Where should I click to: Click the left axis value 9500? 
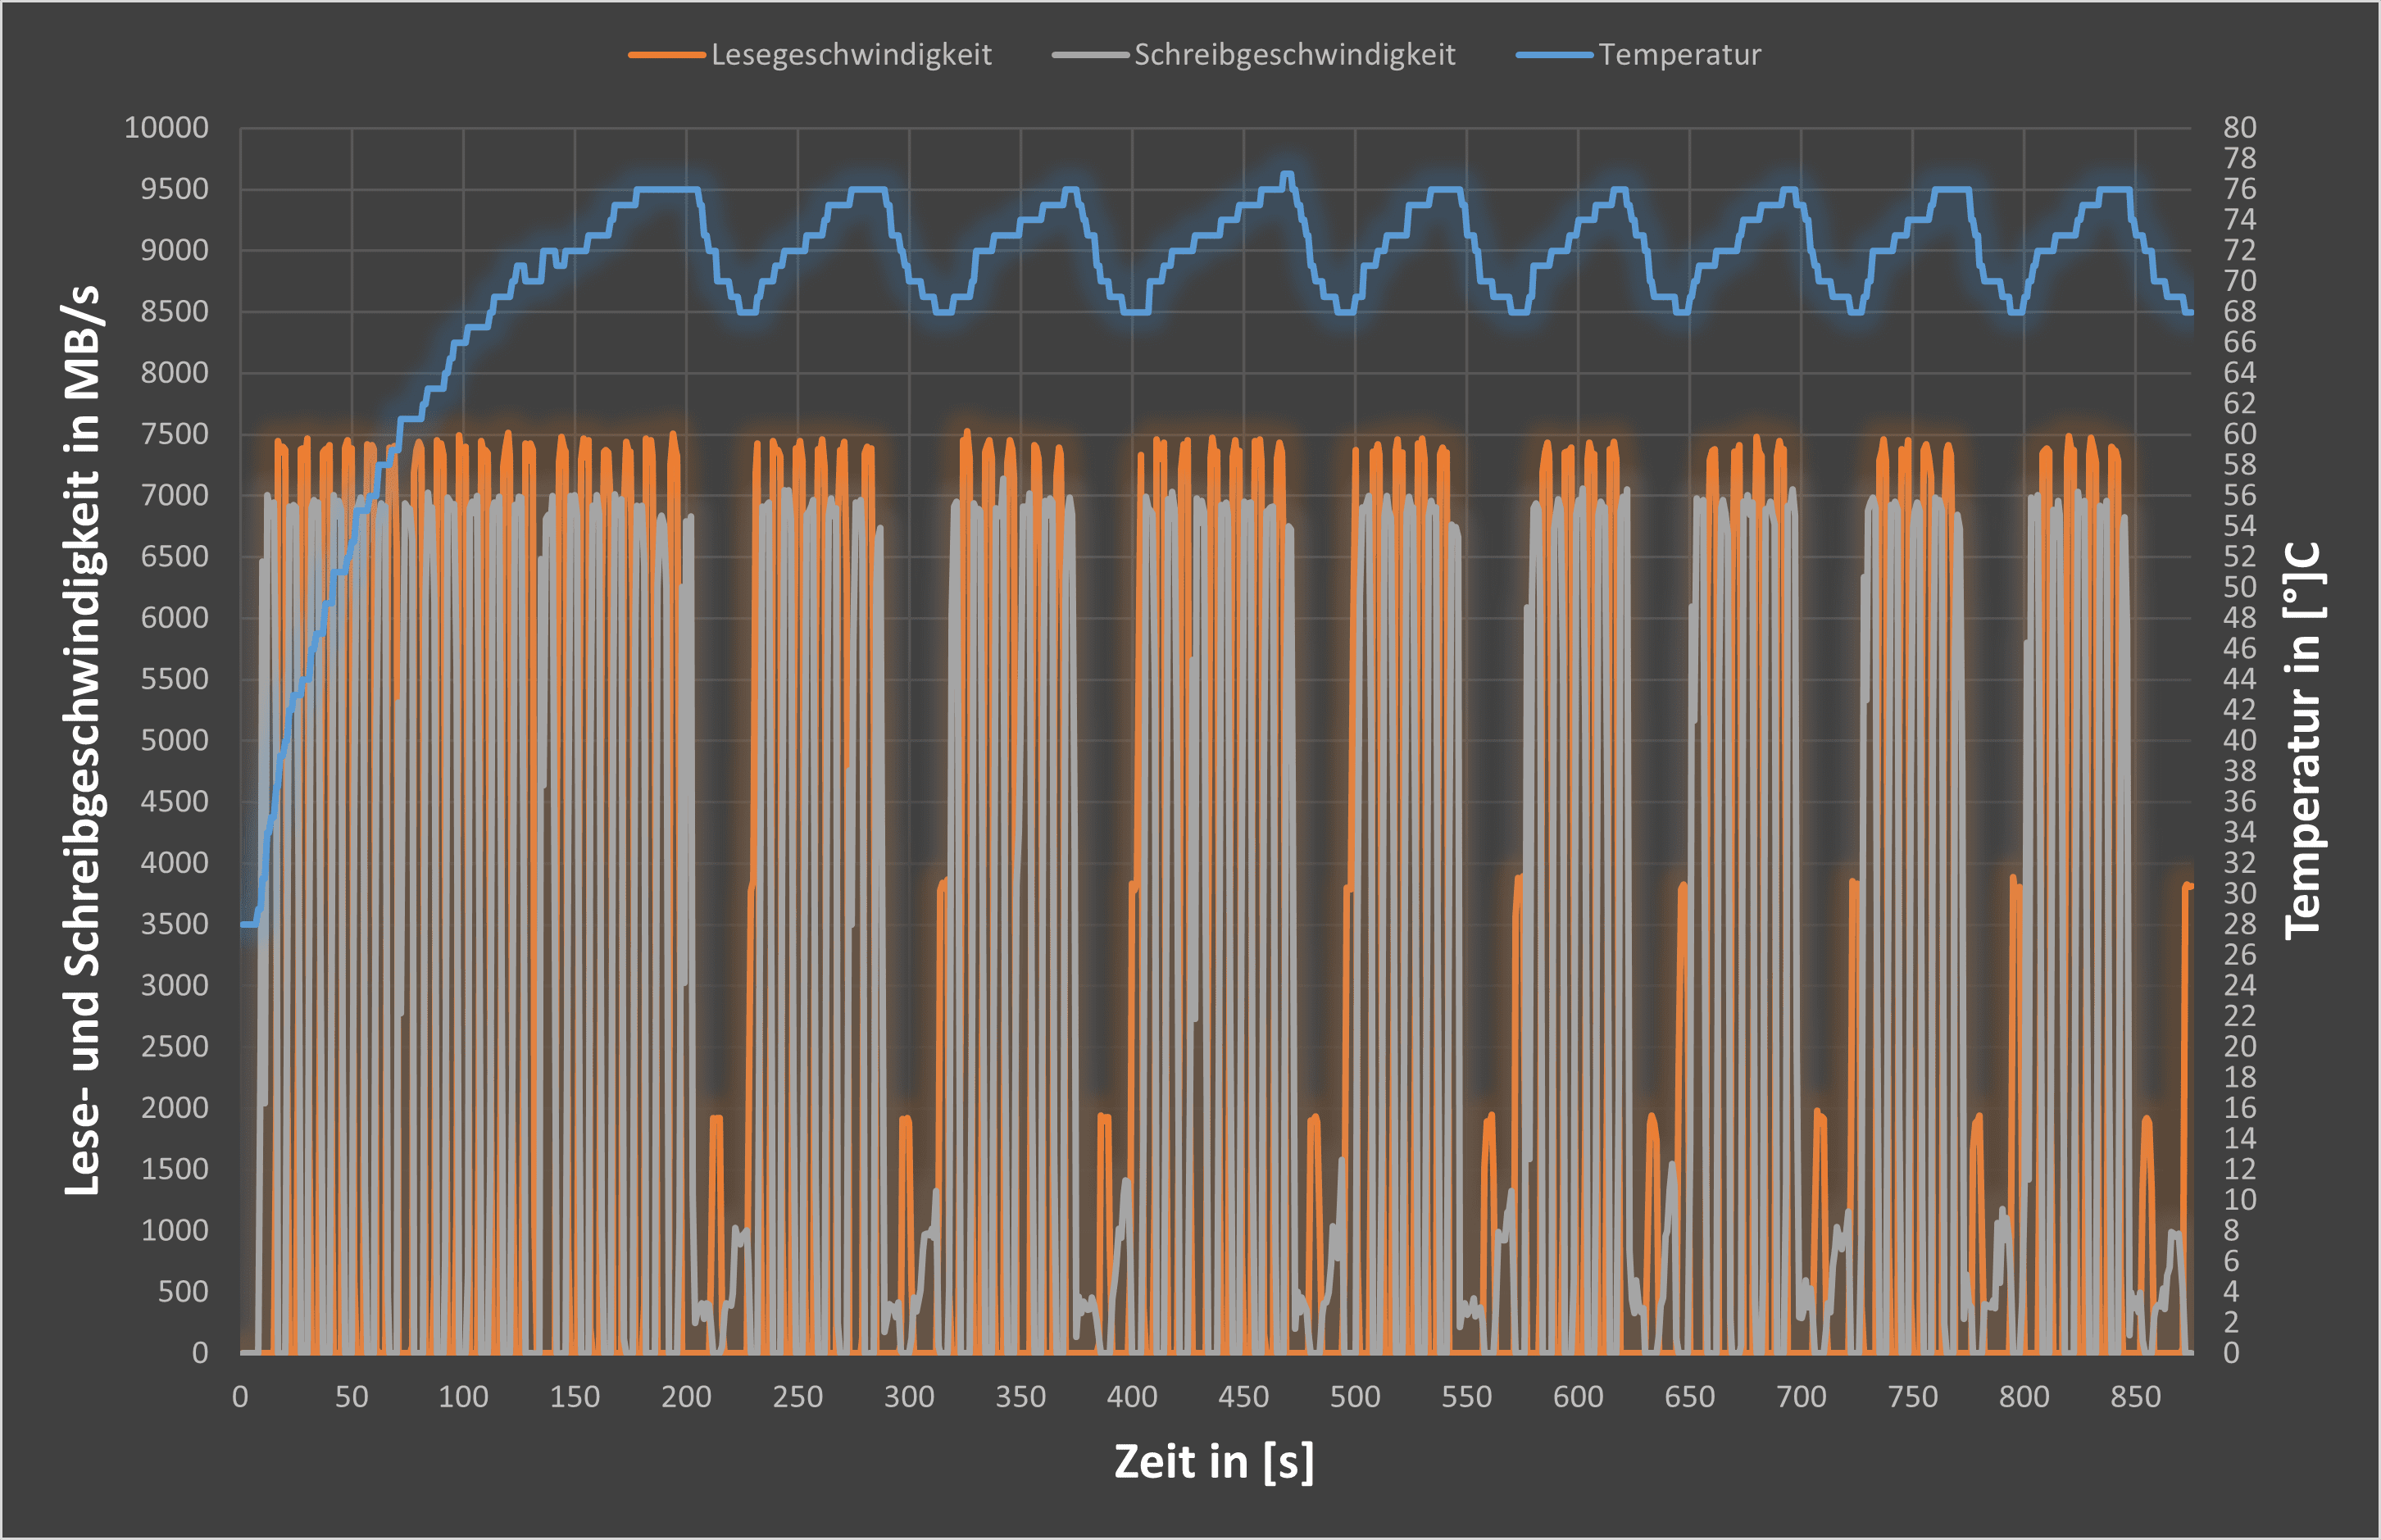[174, 189]
